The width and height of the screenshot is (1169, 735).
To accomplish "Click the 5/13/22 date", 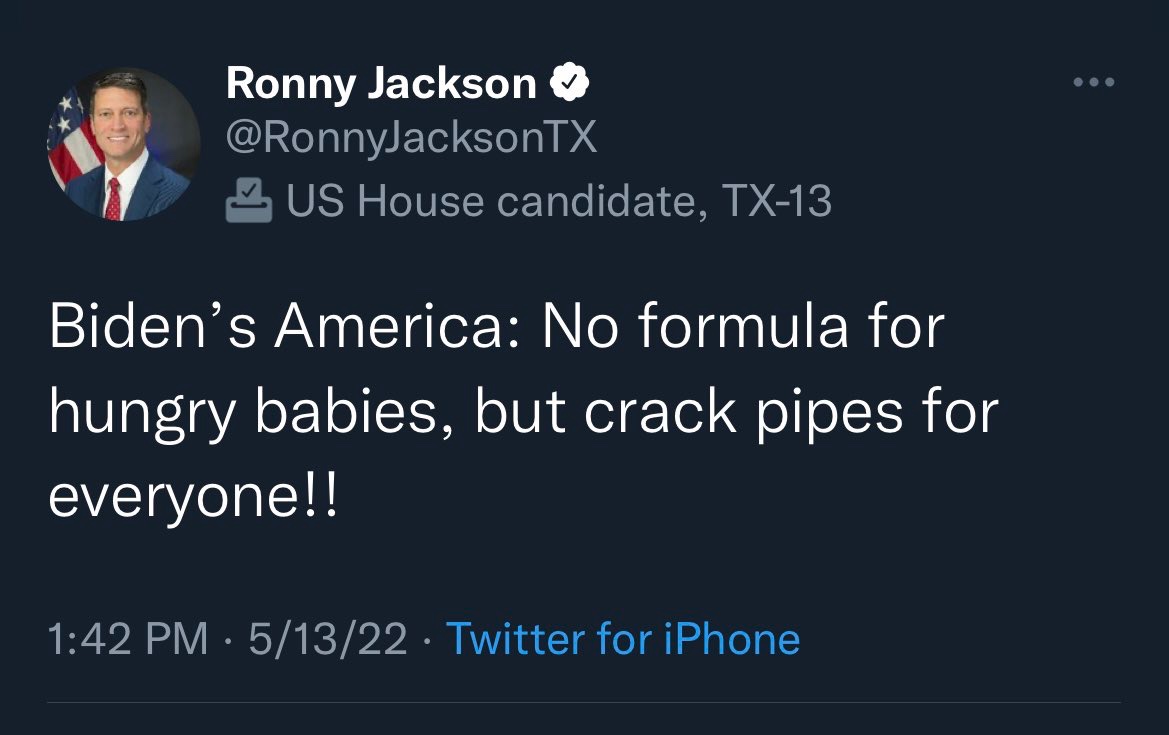I will pyautogui.click(x=327, y=639).
